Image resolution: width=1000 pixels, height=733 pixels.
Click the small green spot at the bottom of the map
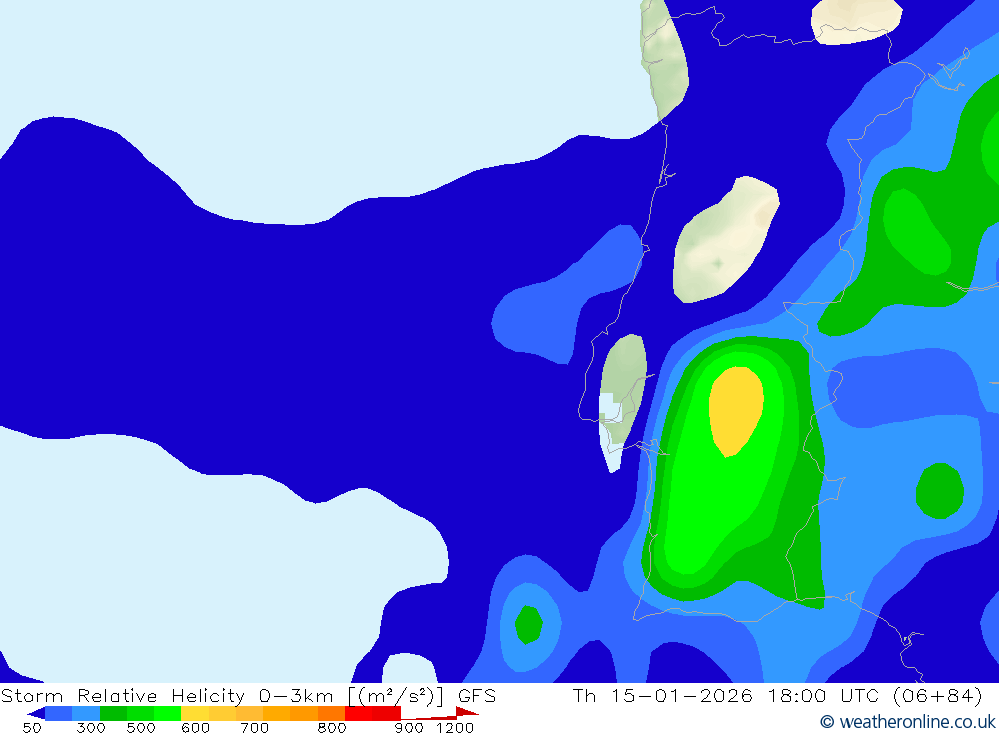[x=529, y=625]
